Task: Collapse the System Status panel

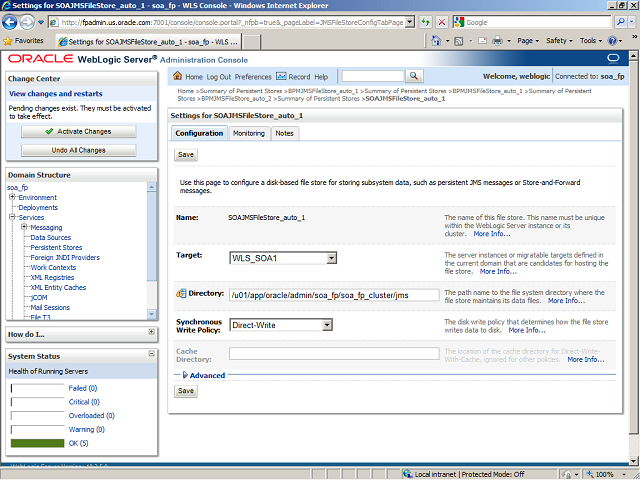Action: [151, 356]
